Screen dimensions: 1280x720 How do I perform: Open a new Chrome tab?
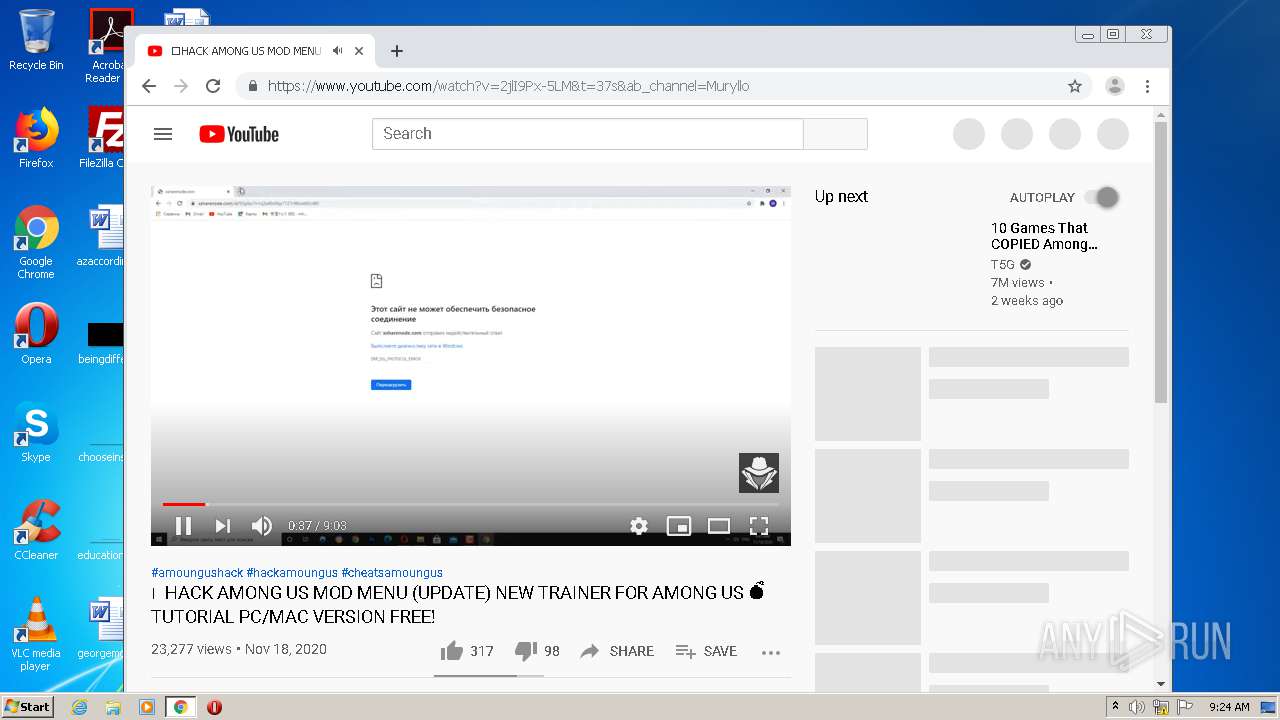tap(397, 51)
